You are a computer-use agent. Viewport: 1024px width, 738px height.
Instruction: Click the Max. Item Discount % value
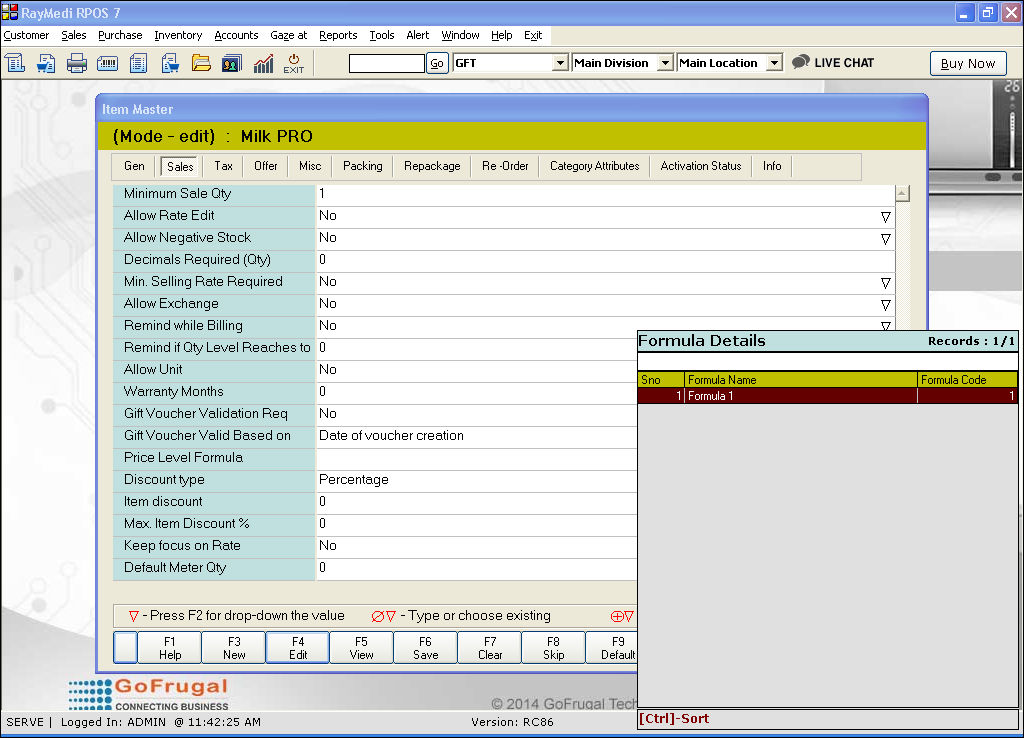(x=476, y=524)
